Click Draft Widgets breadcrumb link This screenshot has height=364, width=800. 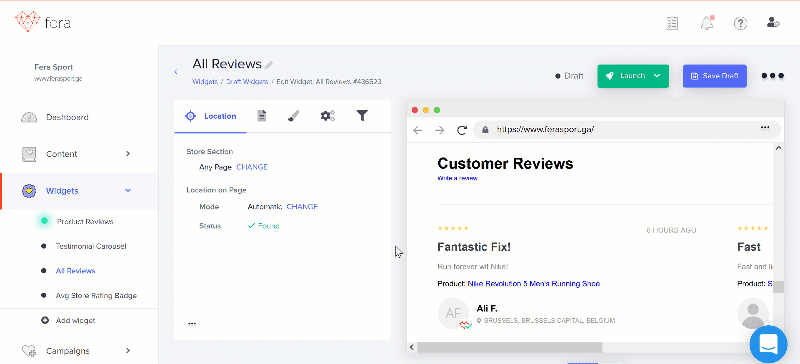[247, 82]
